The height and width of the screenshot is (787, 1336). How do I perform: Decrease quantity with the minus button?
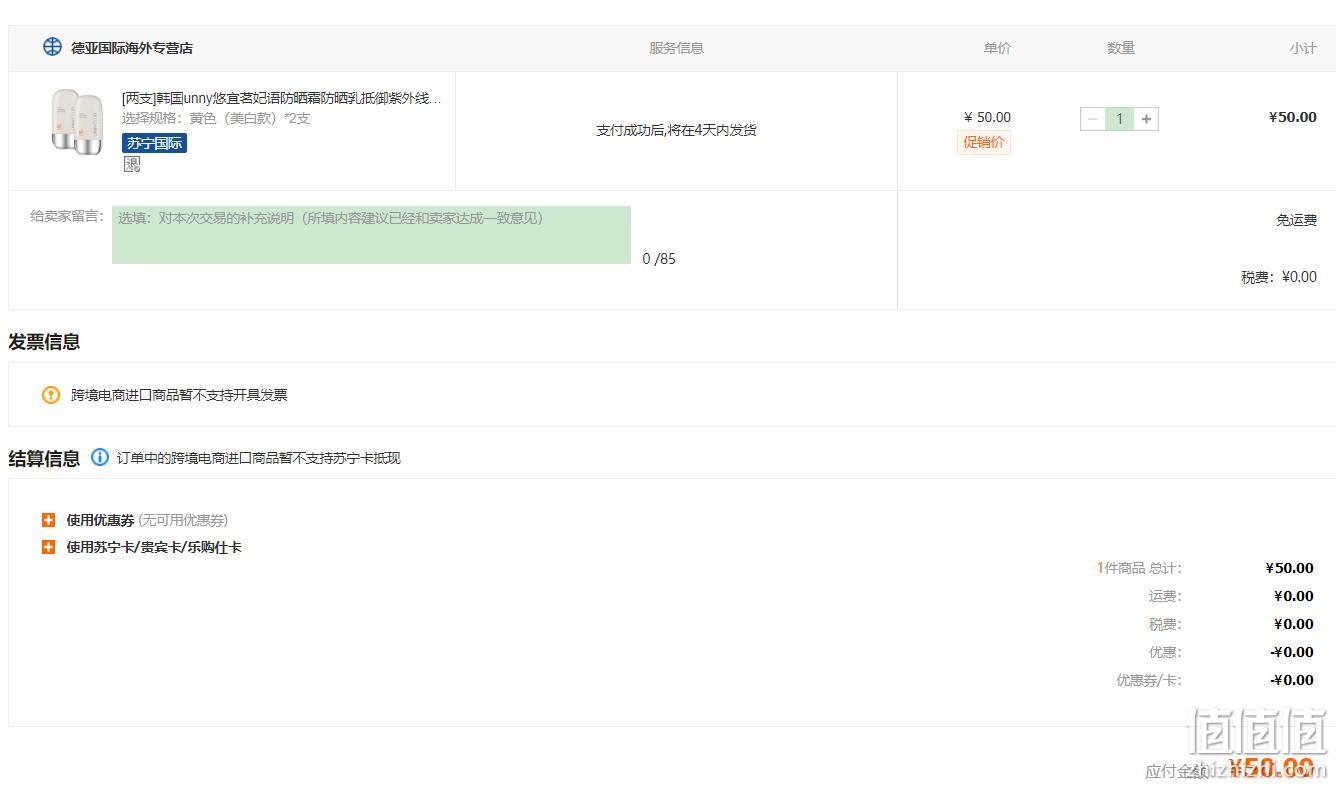[1093, 119]
